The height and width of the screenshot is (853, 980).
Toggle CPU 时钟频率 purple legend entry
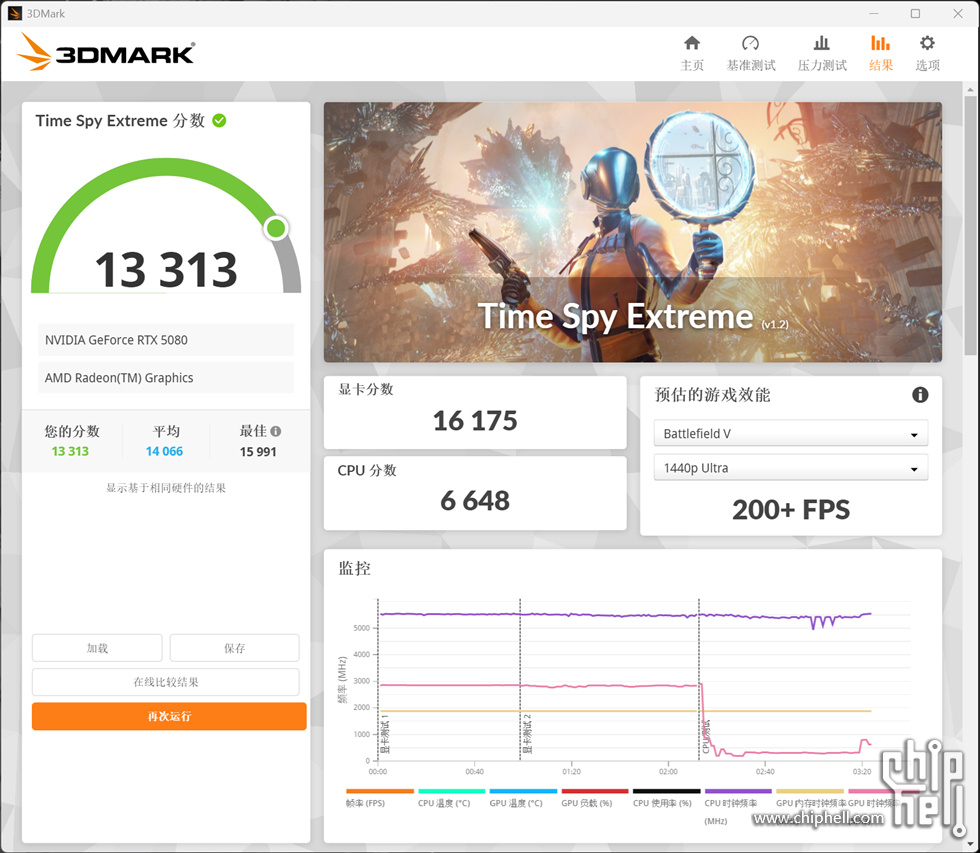pyautogui.click(x=738, y=806)
